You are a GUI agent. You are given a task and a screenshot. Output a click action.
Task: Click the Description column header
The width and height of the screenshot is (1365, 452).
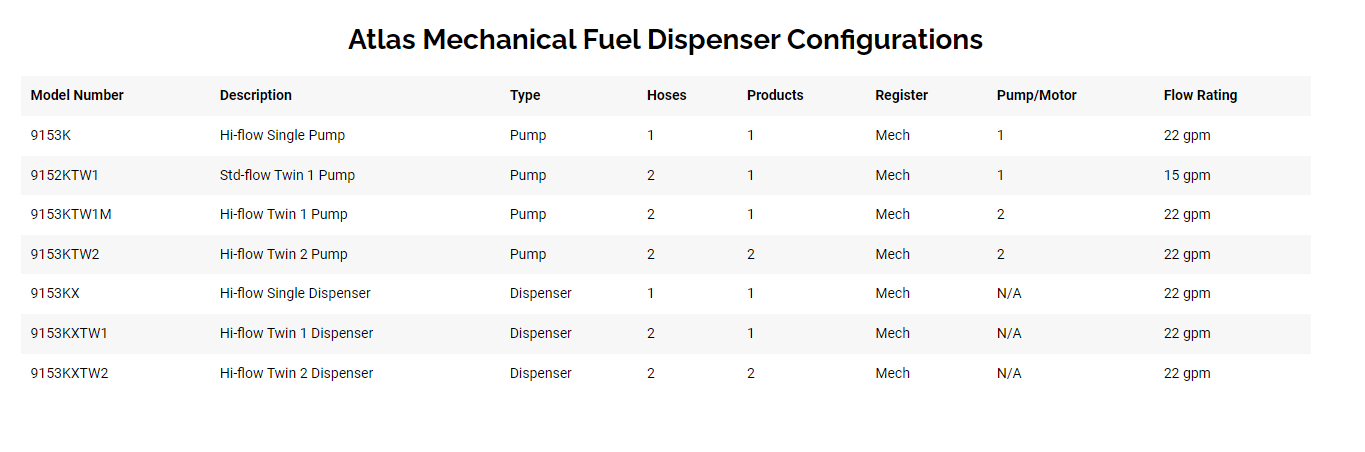pos(256,95)
